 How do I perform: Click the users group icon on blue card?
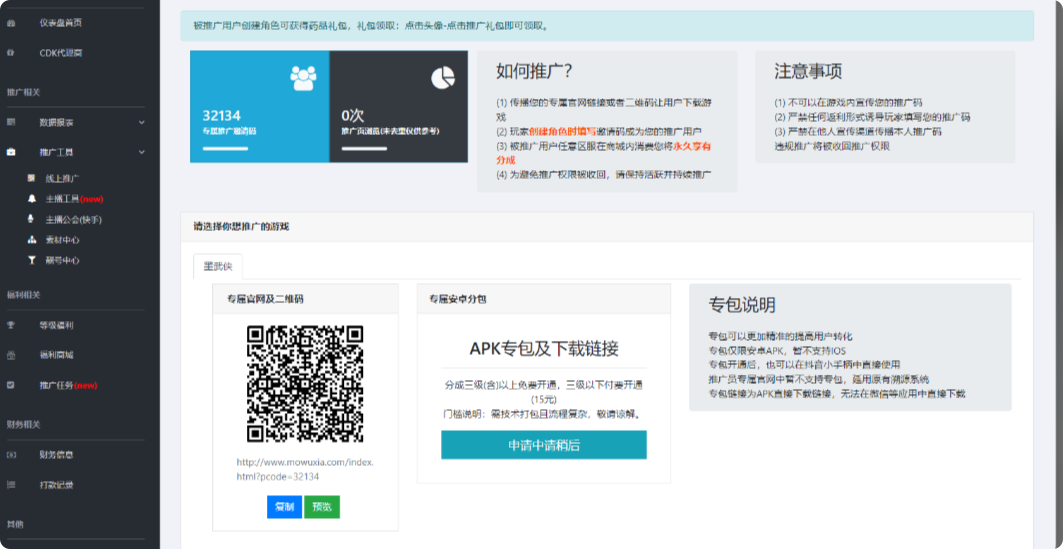point(303,78)
